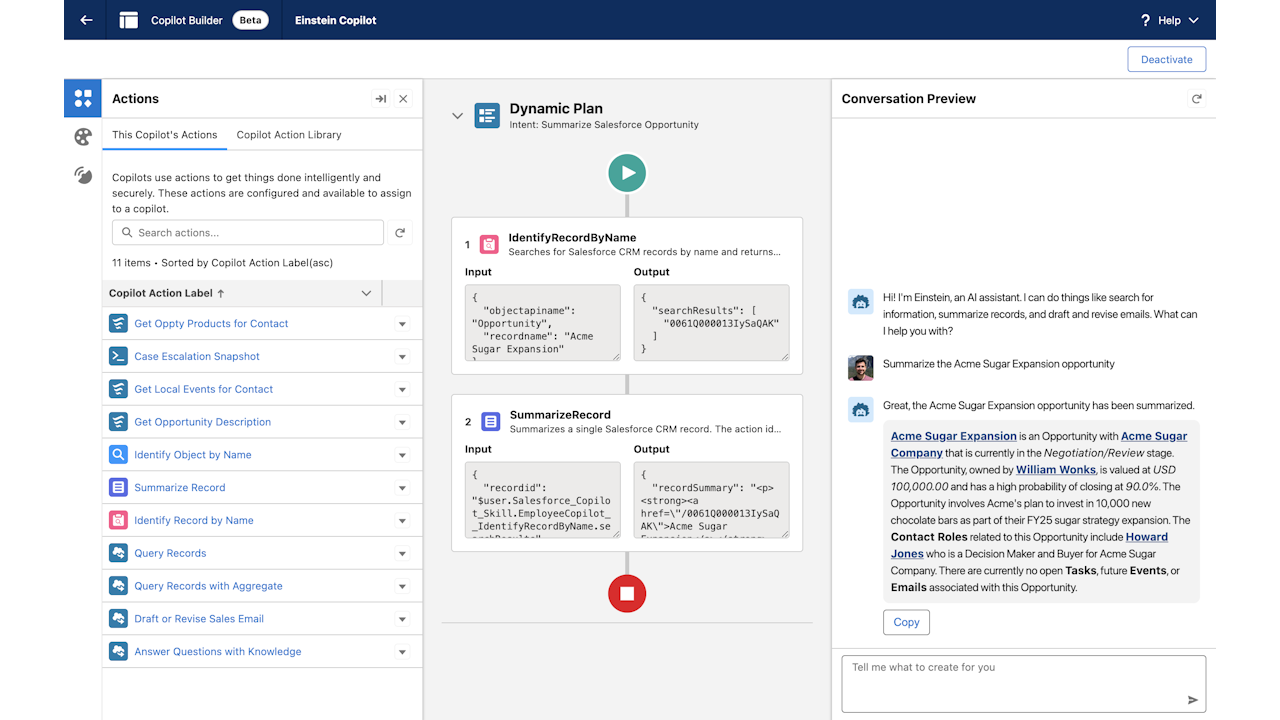This screenshot has width=1280, height=720.
Task: Open the Help question mark icon
Action: (1145, 20)
